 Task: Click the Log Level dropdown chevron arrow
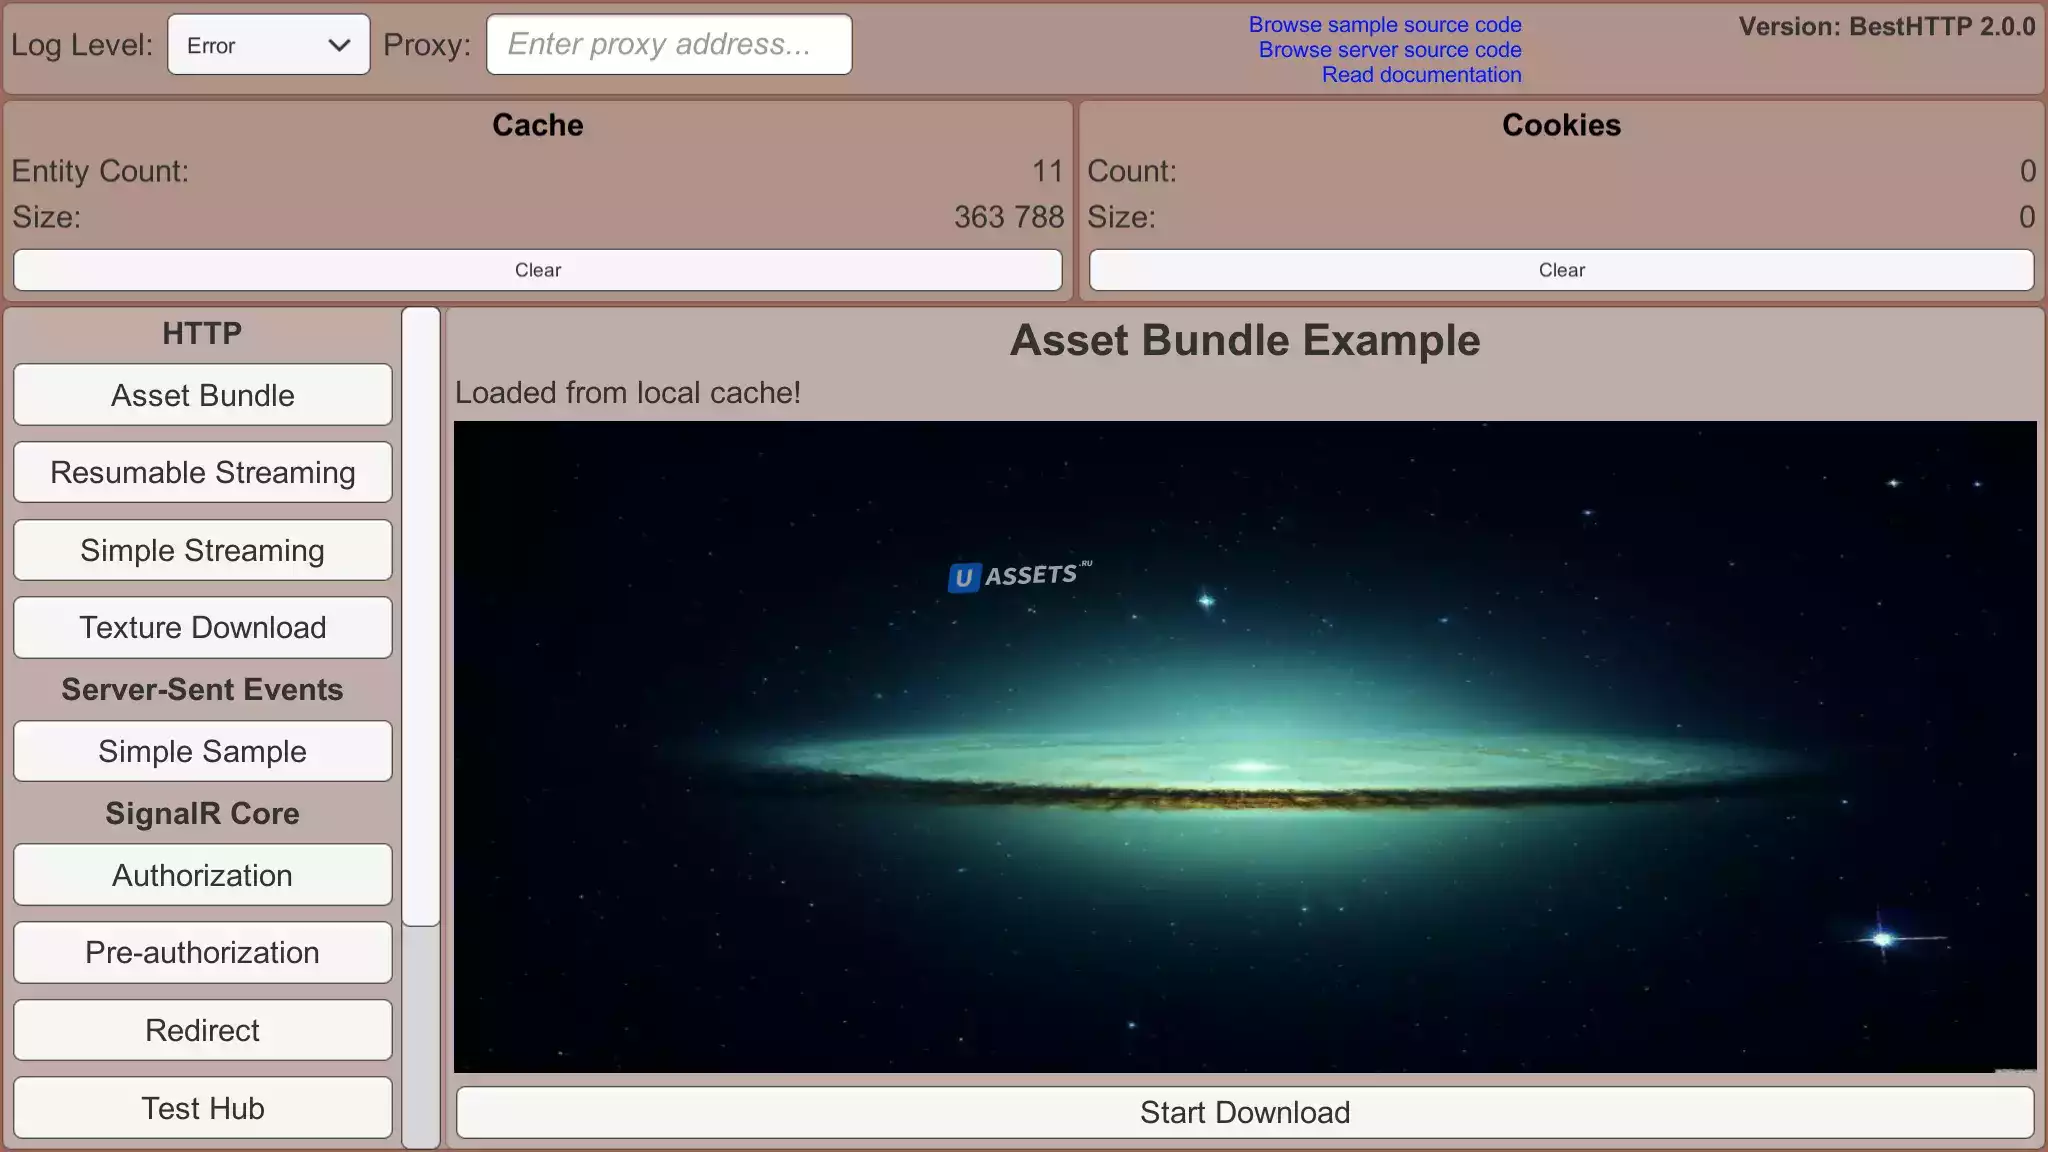339,45
